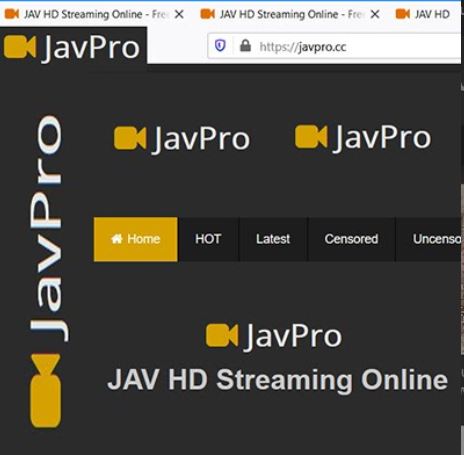Click the house icon in Home button
This screenshot has height=455, width=464.
coord(117,239)
